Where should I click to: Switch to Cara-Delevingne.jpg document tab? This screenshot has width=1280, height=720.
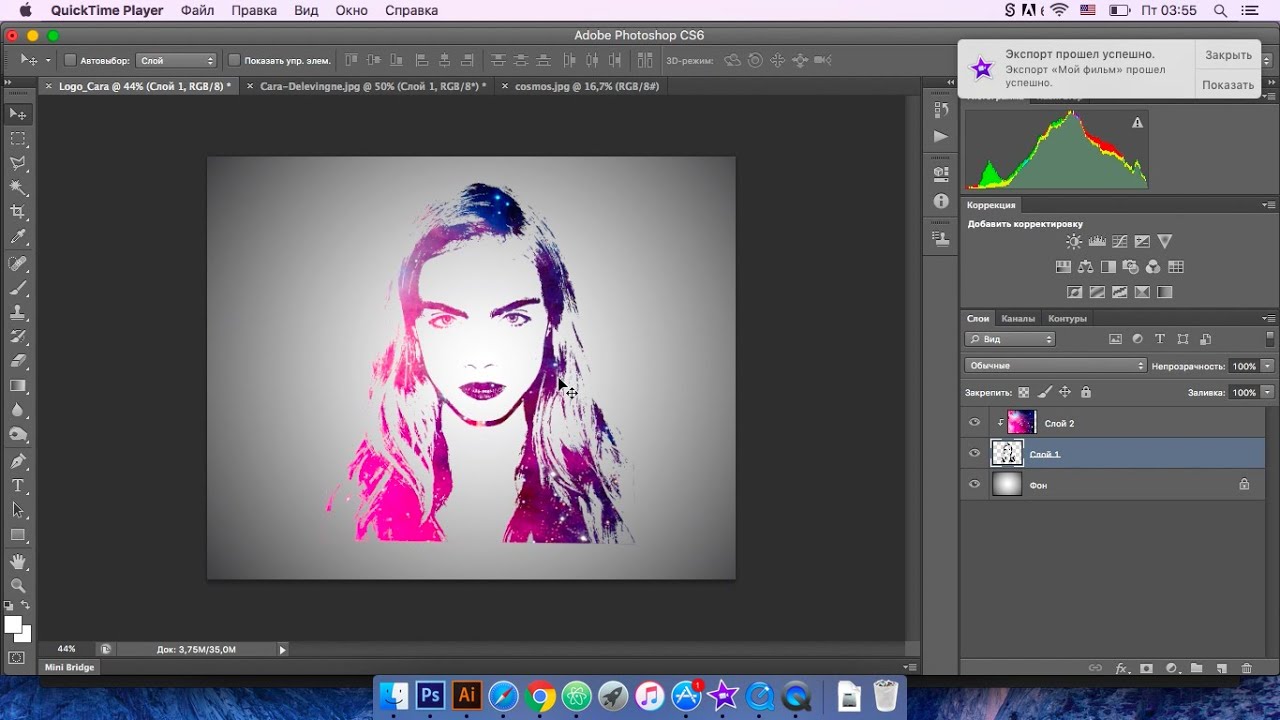click(x=373, y=86)
